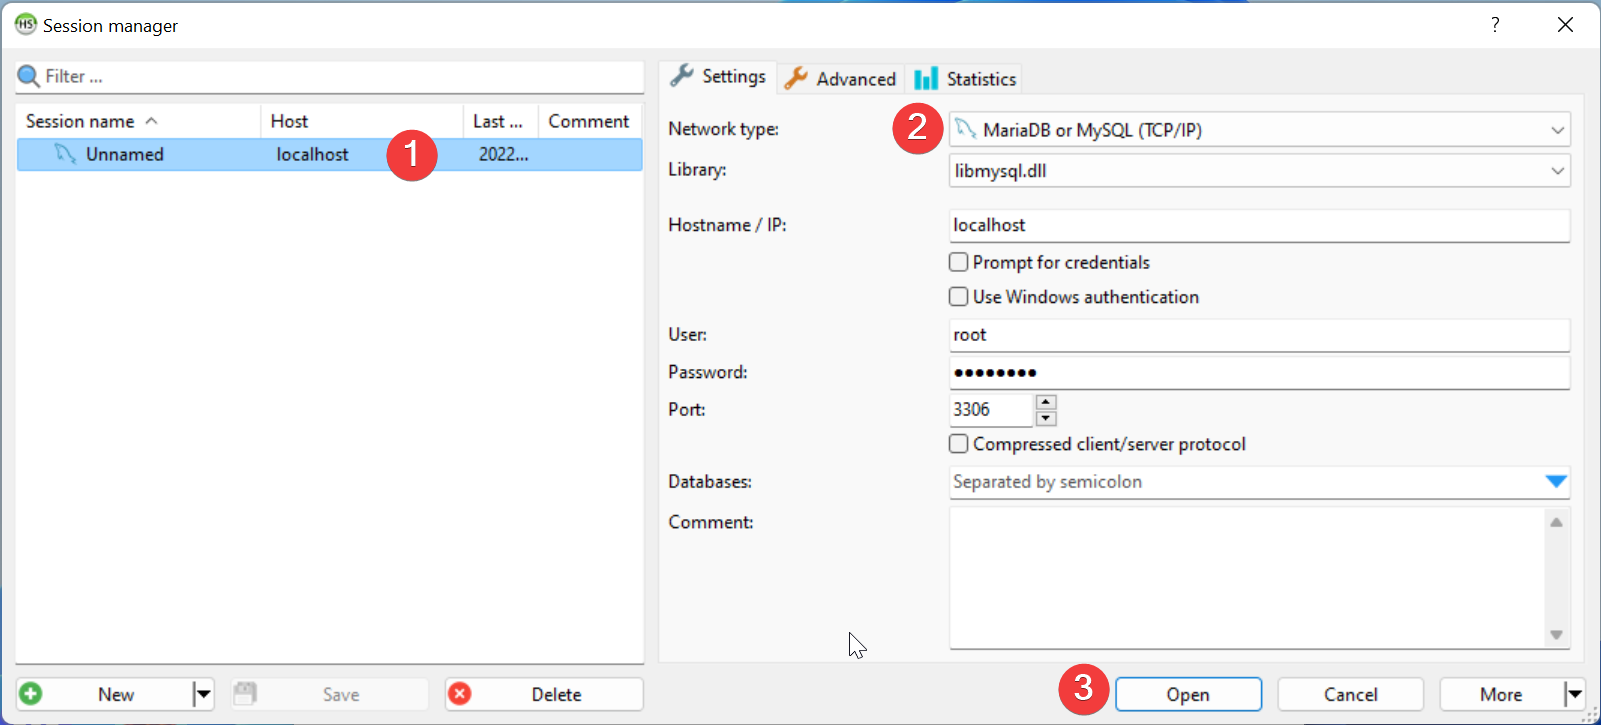Click the Comment column header
Image resolution: width=1601 pixels, height=725 pixels.
590,121
